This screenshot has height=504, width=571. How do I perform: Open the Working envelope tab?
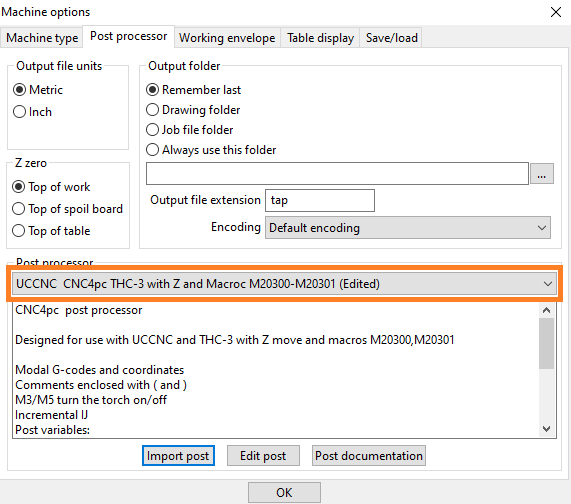[x=227, y=38]
